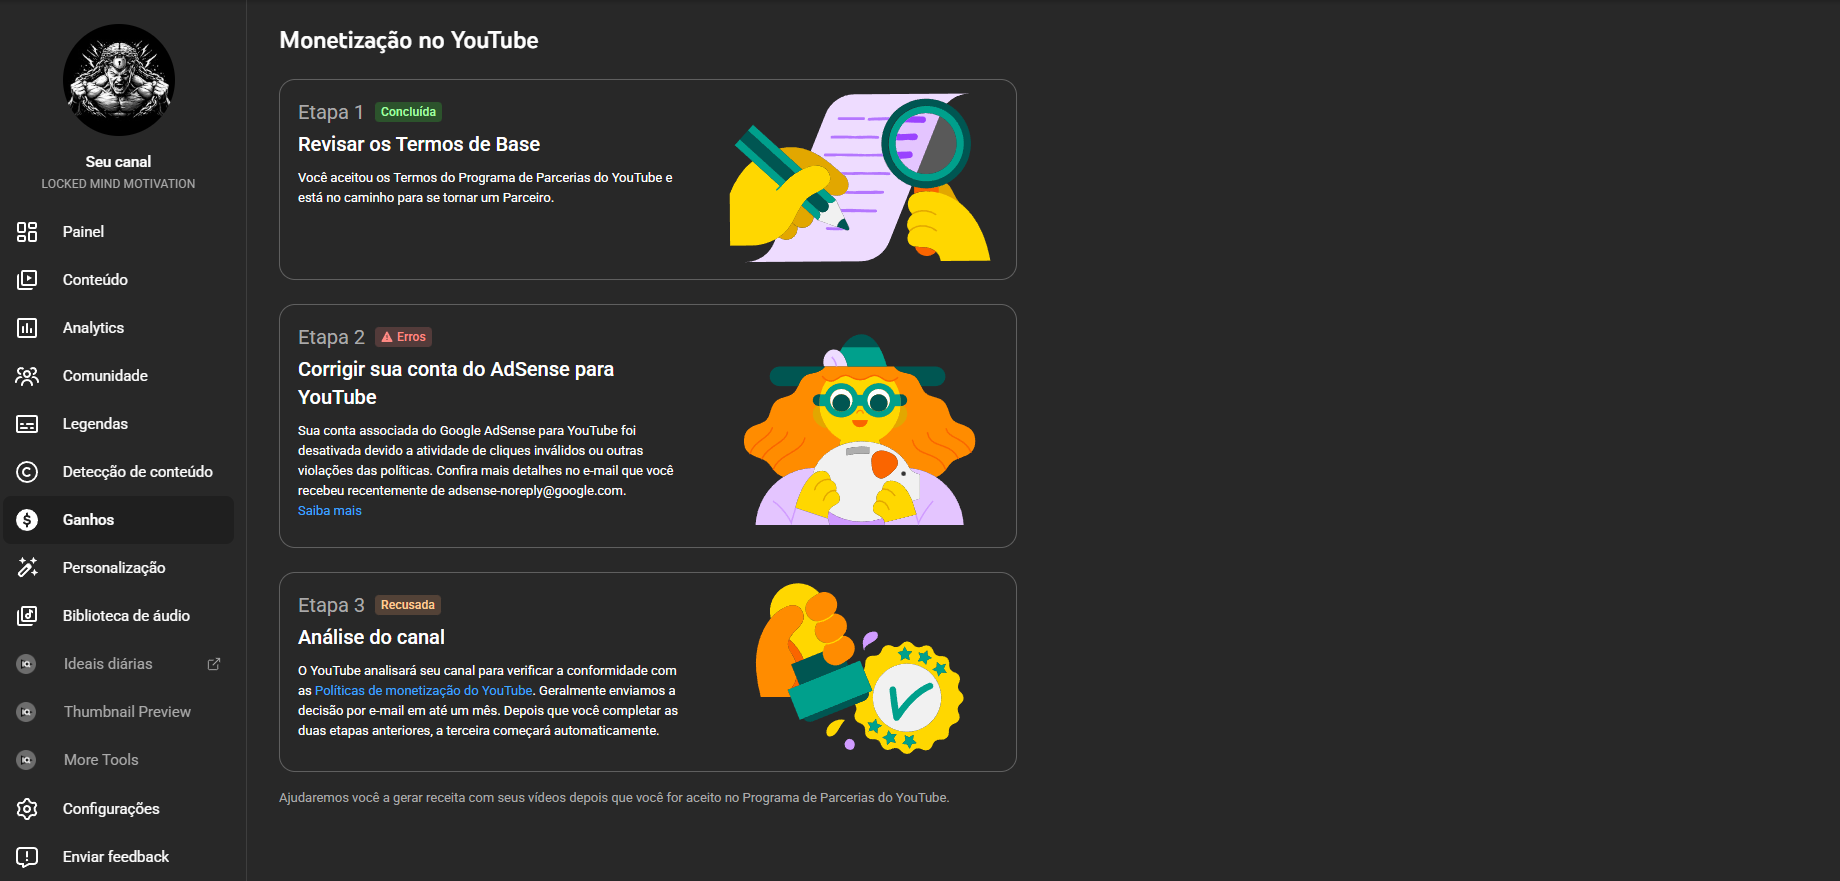Image resolution: width=1840 pixels, height=881 pixels.
Task: Click the Etapa 2 character illustration
Action: [x=860, y=430]
